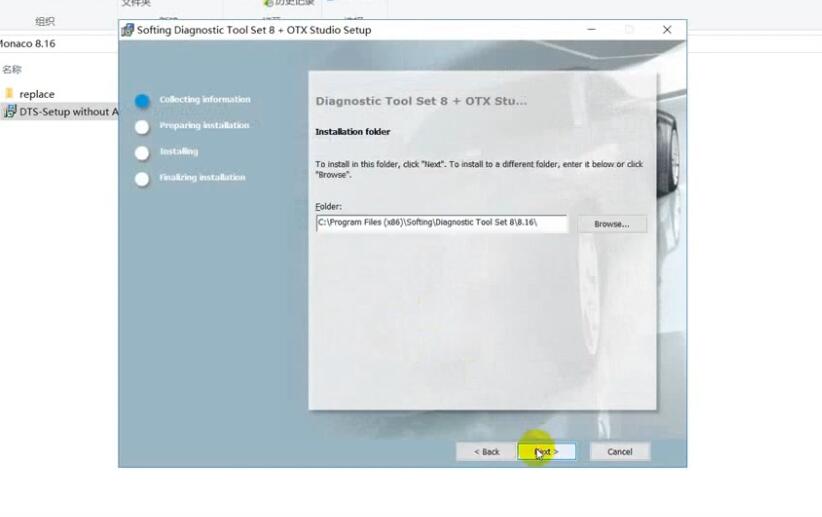
Task: Click the DTS-Setup installer file icon
Action: (x=9, y=112)
